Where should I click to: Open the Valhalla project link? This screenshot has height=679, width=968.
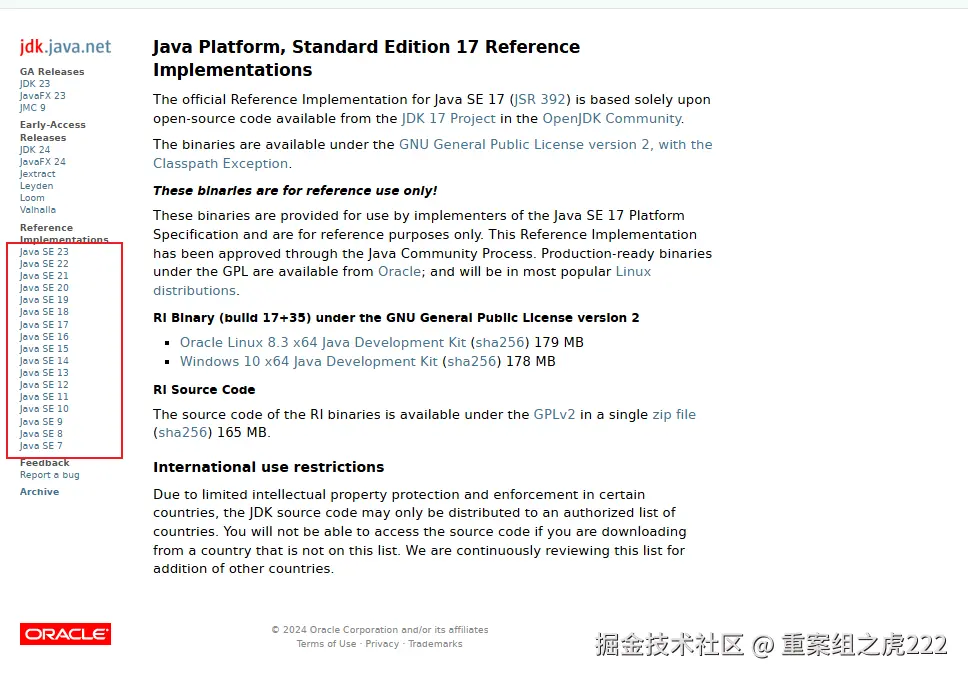pyautogui.click(x=38, y=210)
